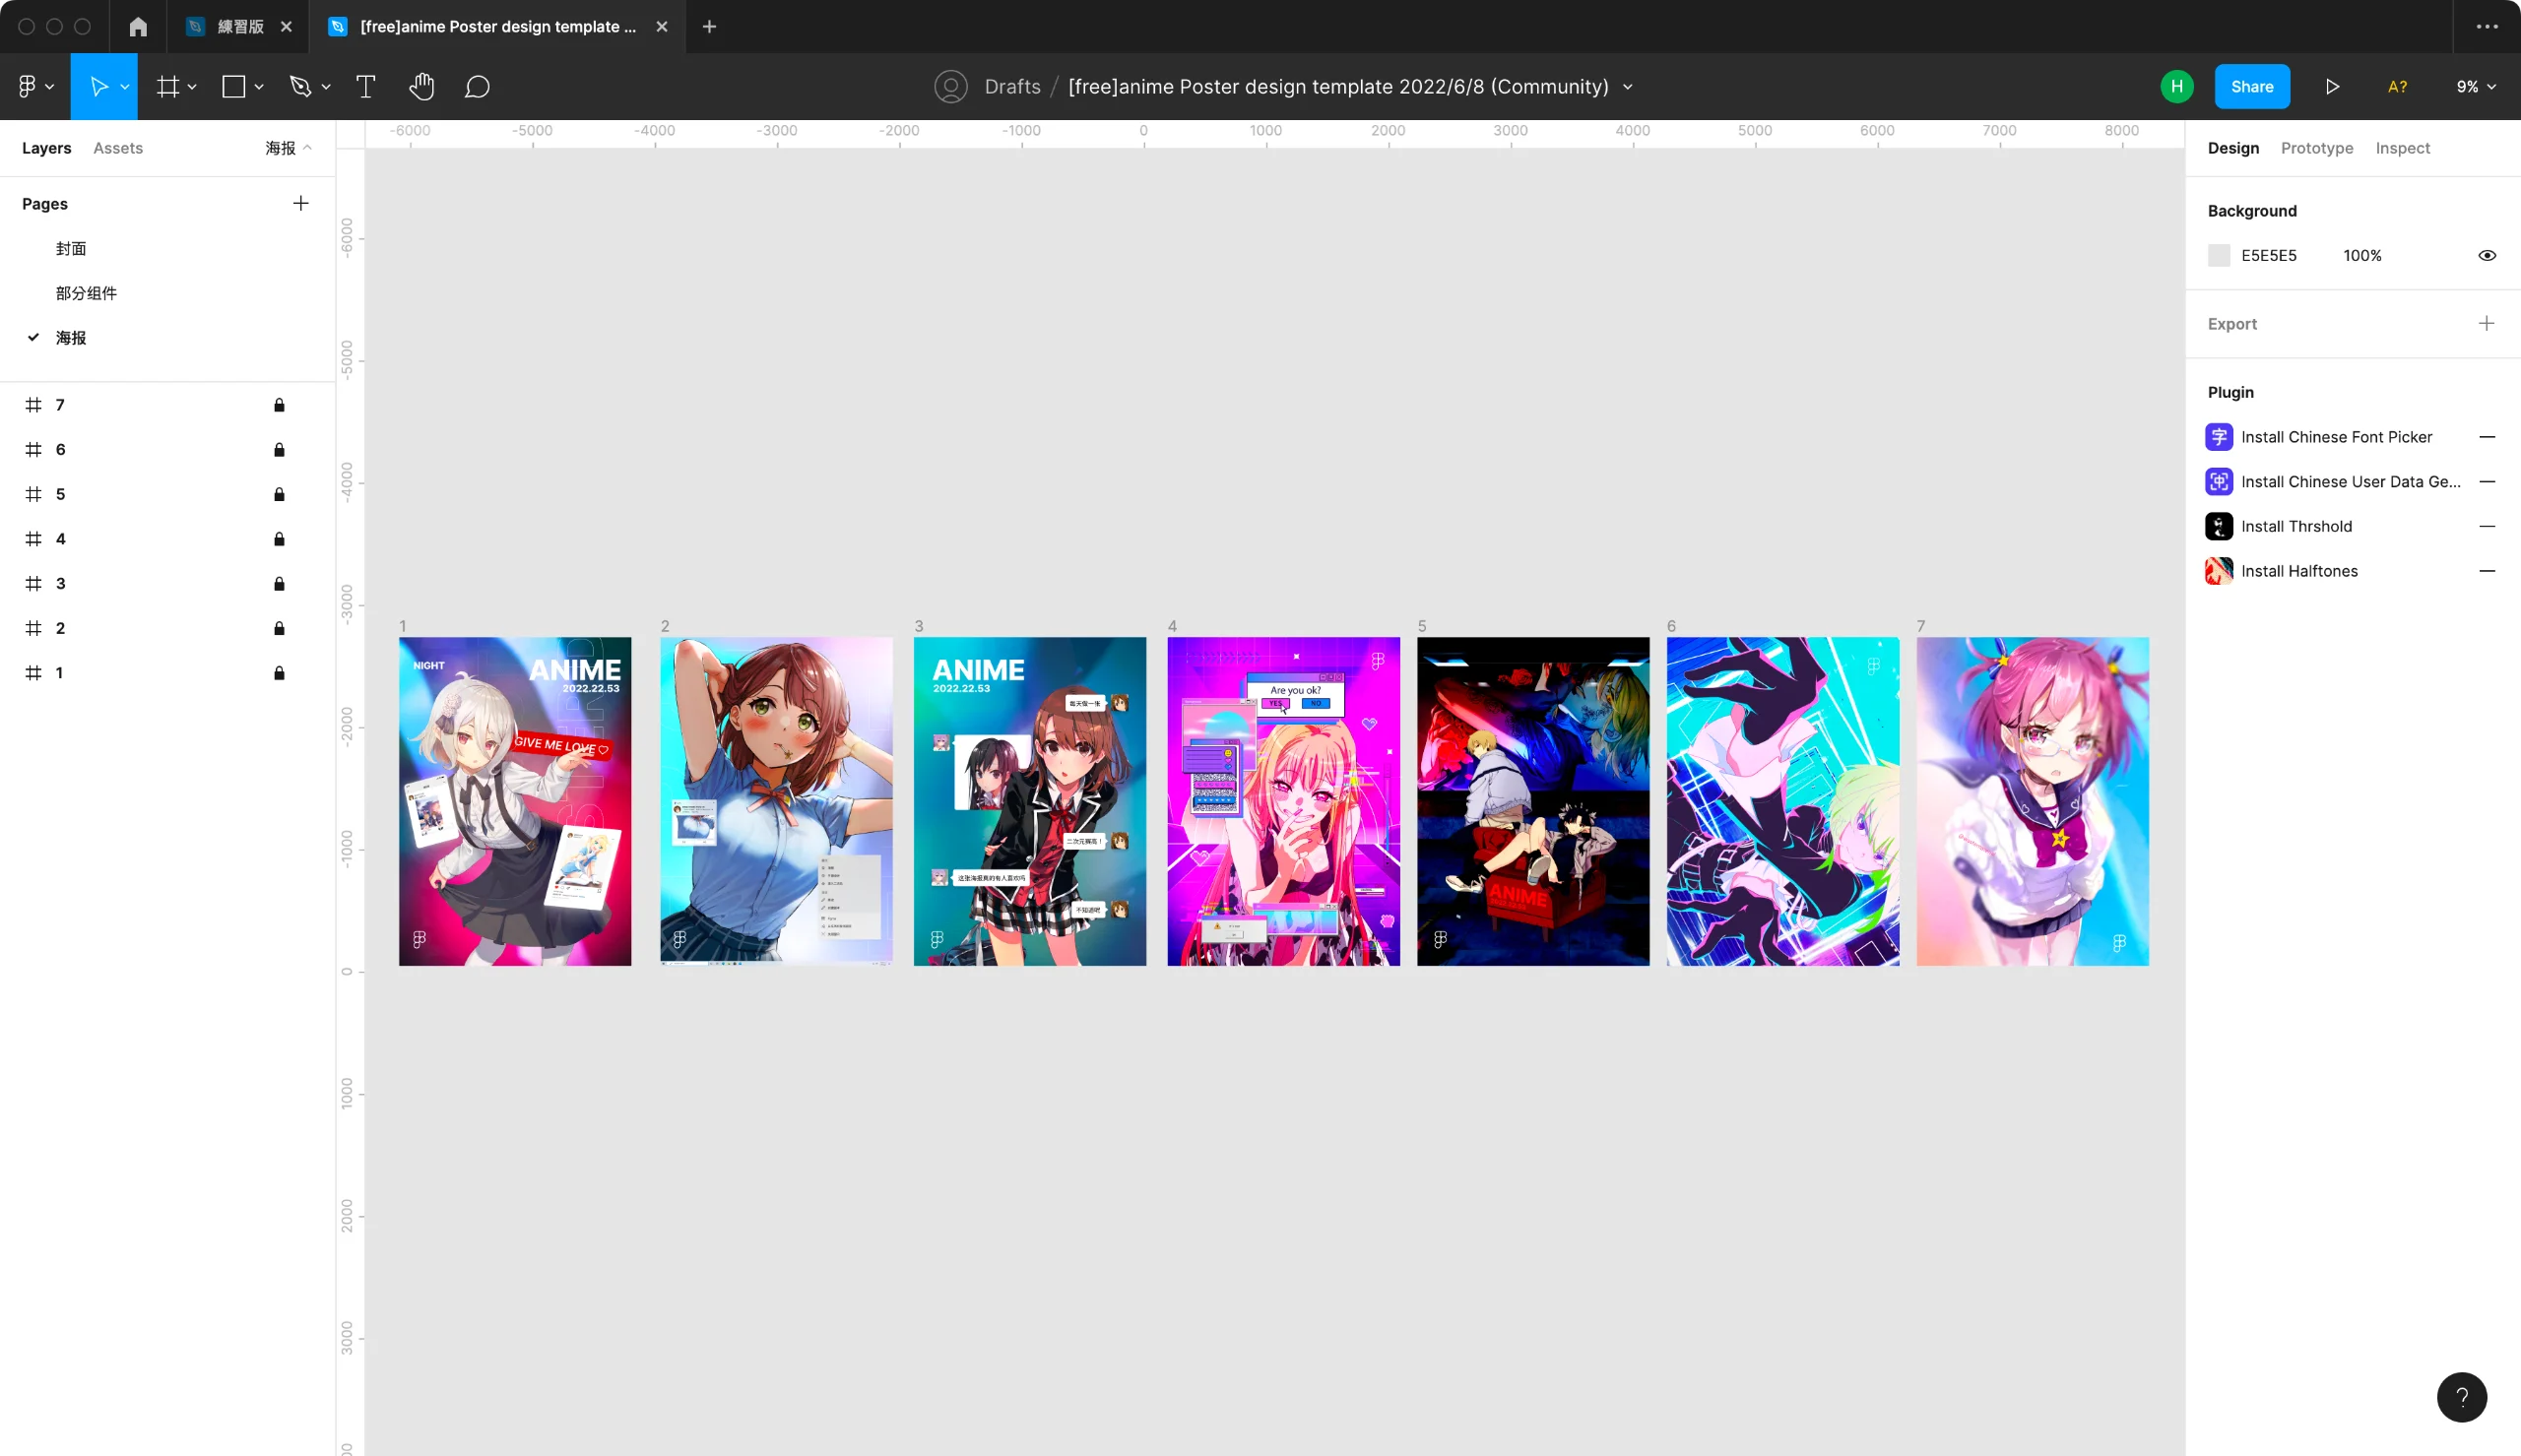Toggle lock on layer 6
Viewport: 2521px width, 1456px height.
pos(279,450)
